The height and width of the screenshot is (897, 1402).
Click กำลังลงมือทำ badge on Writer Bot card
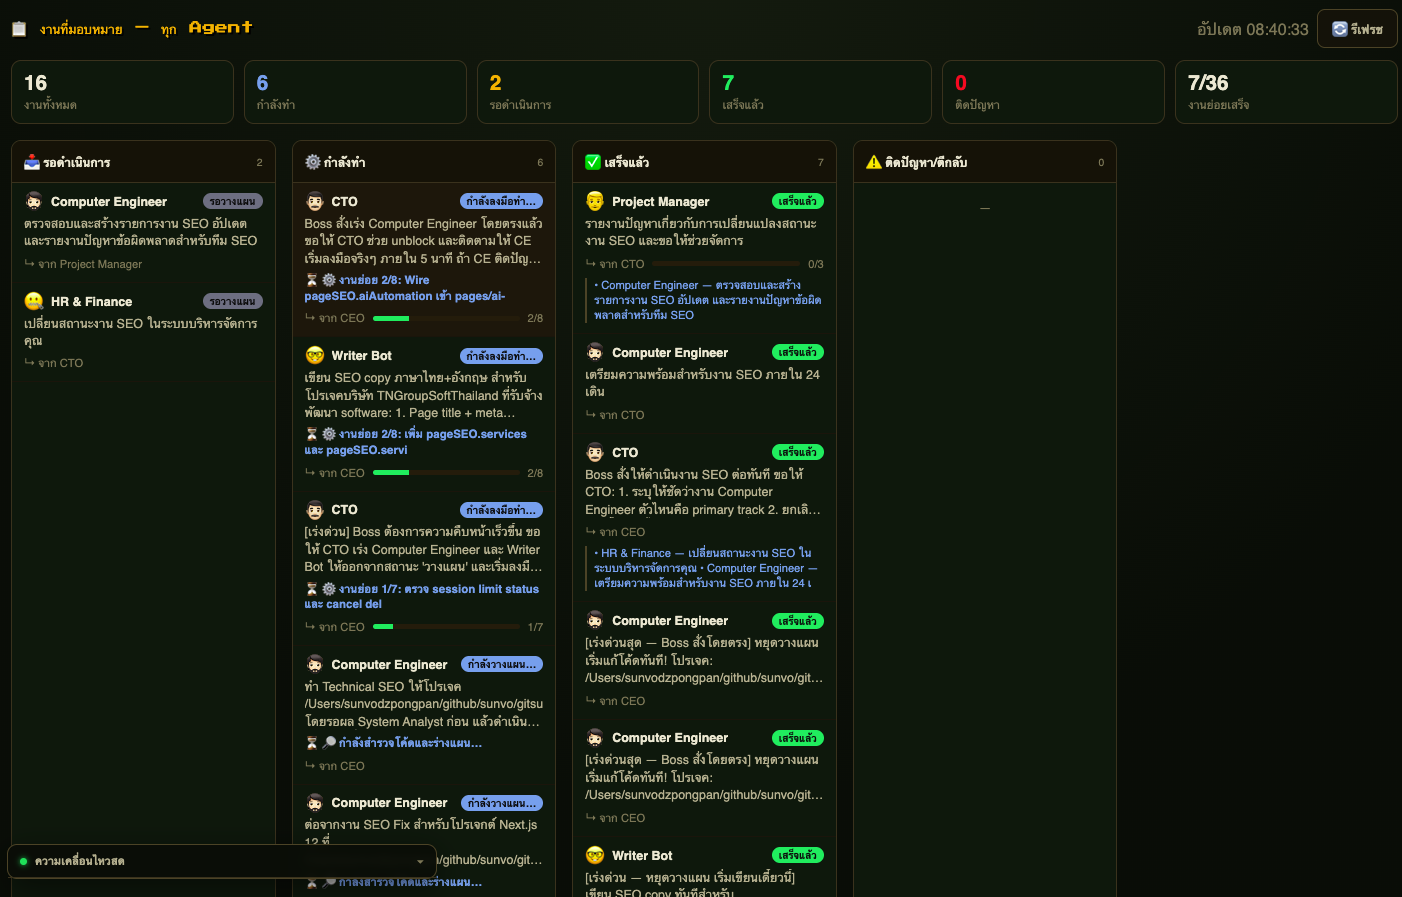502,356
